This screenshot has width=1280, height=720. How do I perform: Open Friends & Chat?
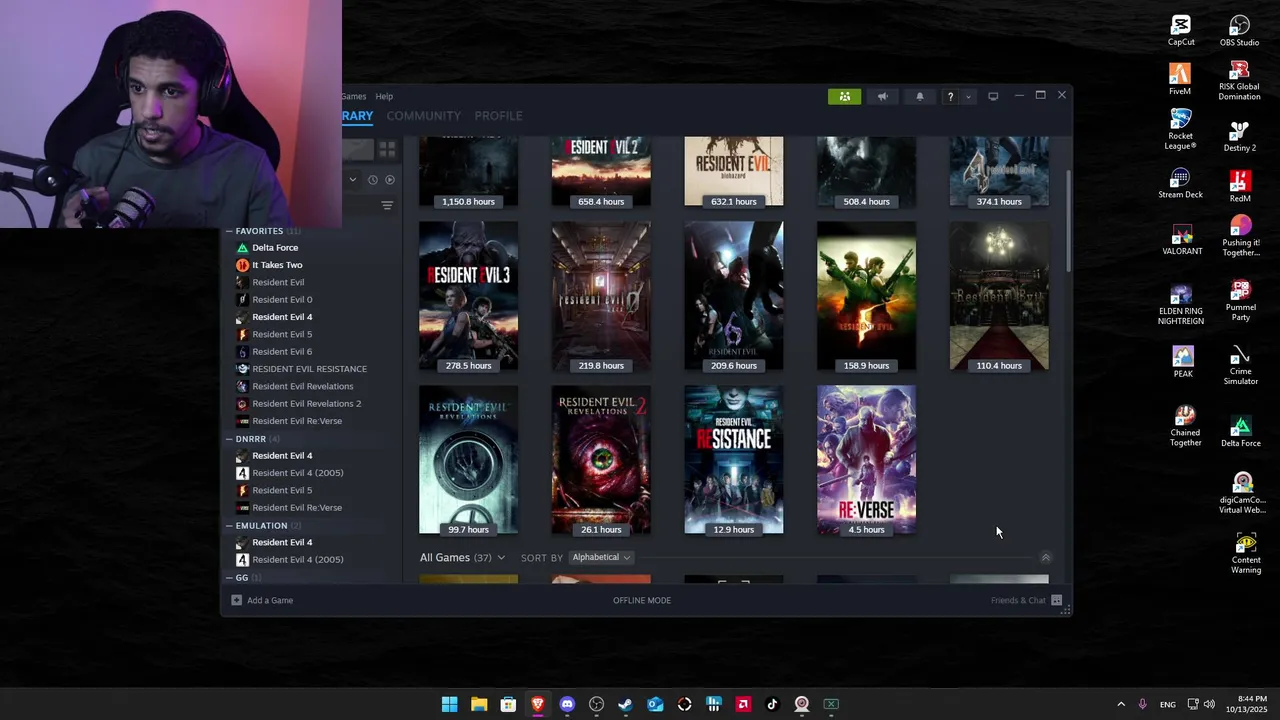pos(1018,600)
